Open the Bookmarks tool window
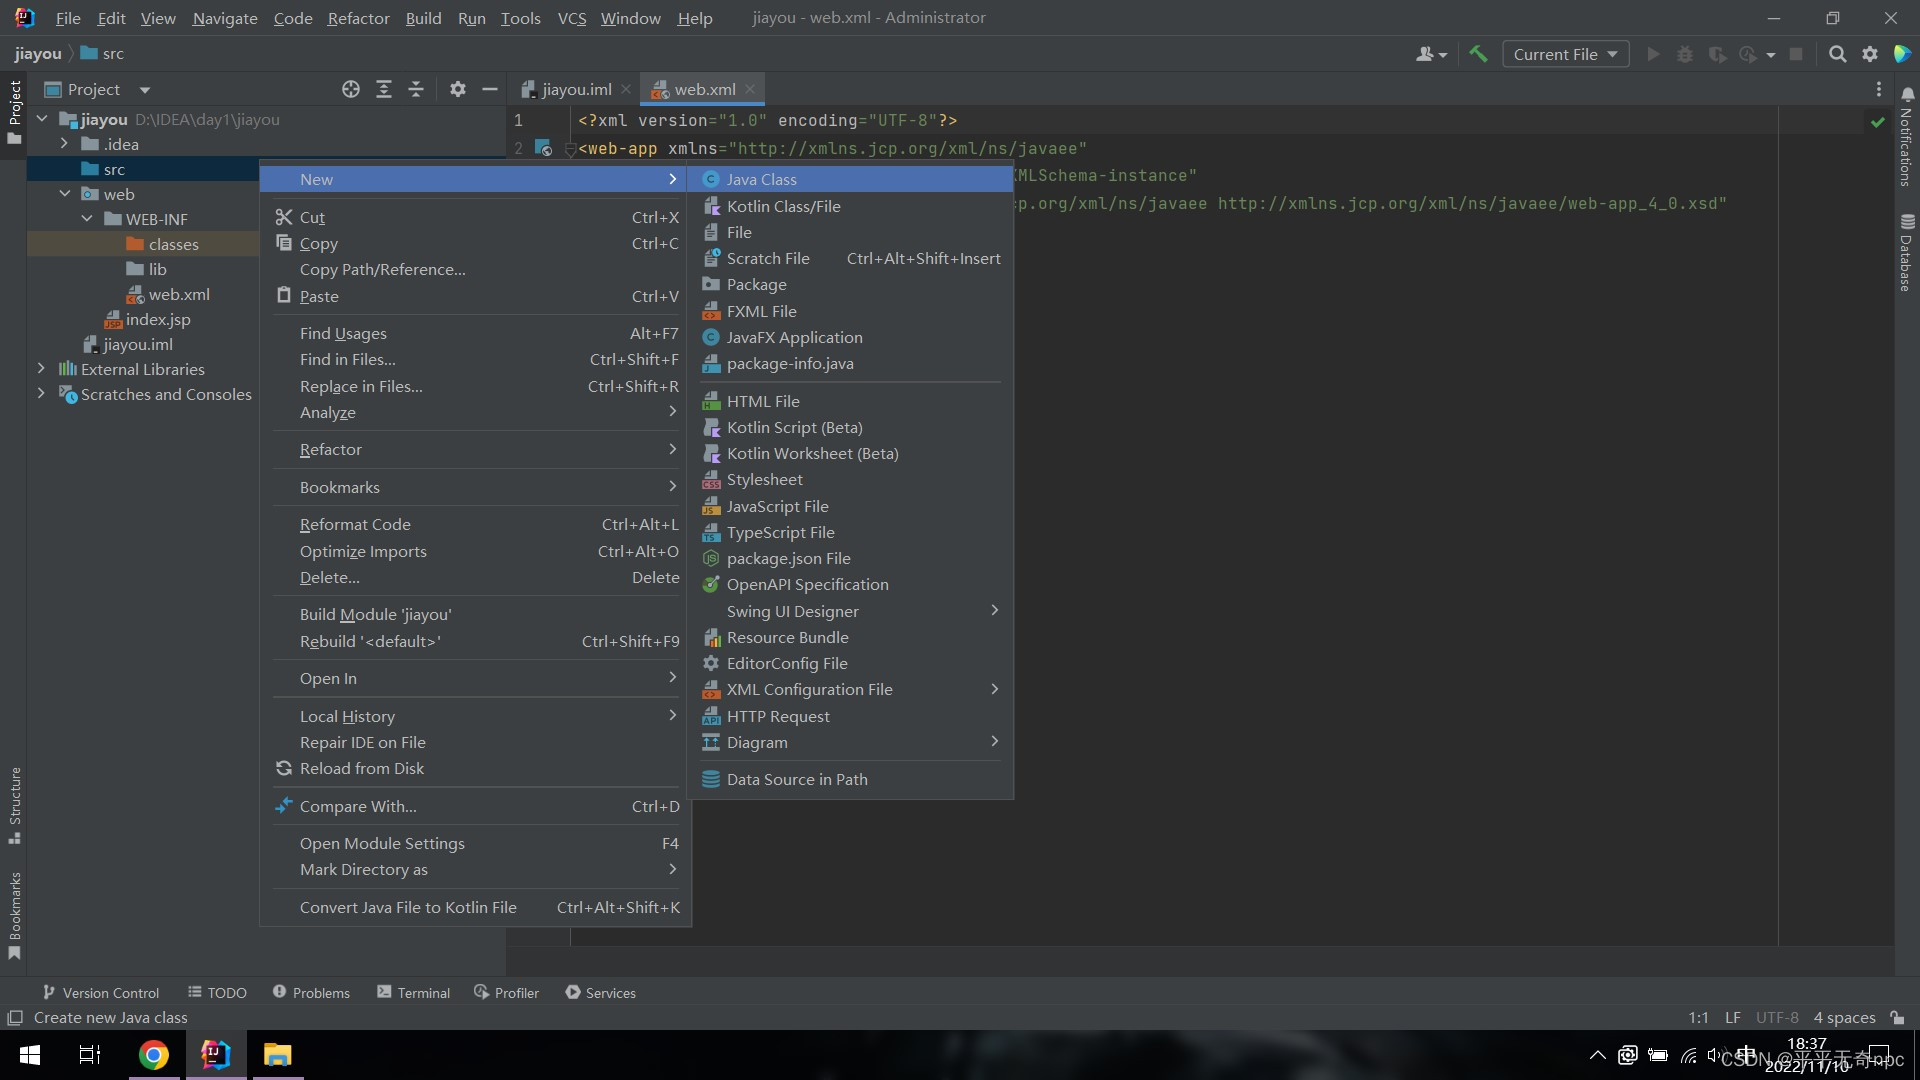Screen dimensions: 1920x1080 [15, 915]
